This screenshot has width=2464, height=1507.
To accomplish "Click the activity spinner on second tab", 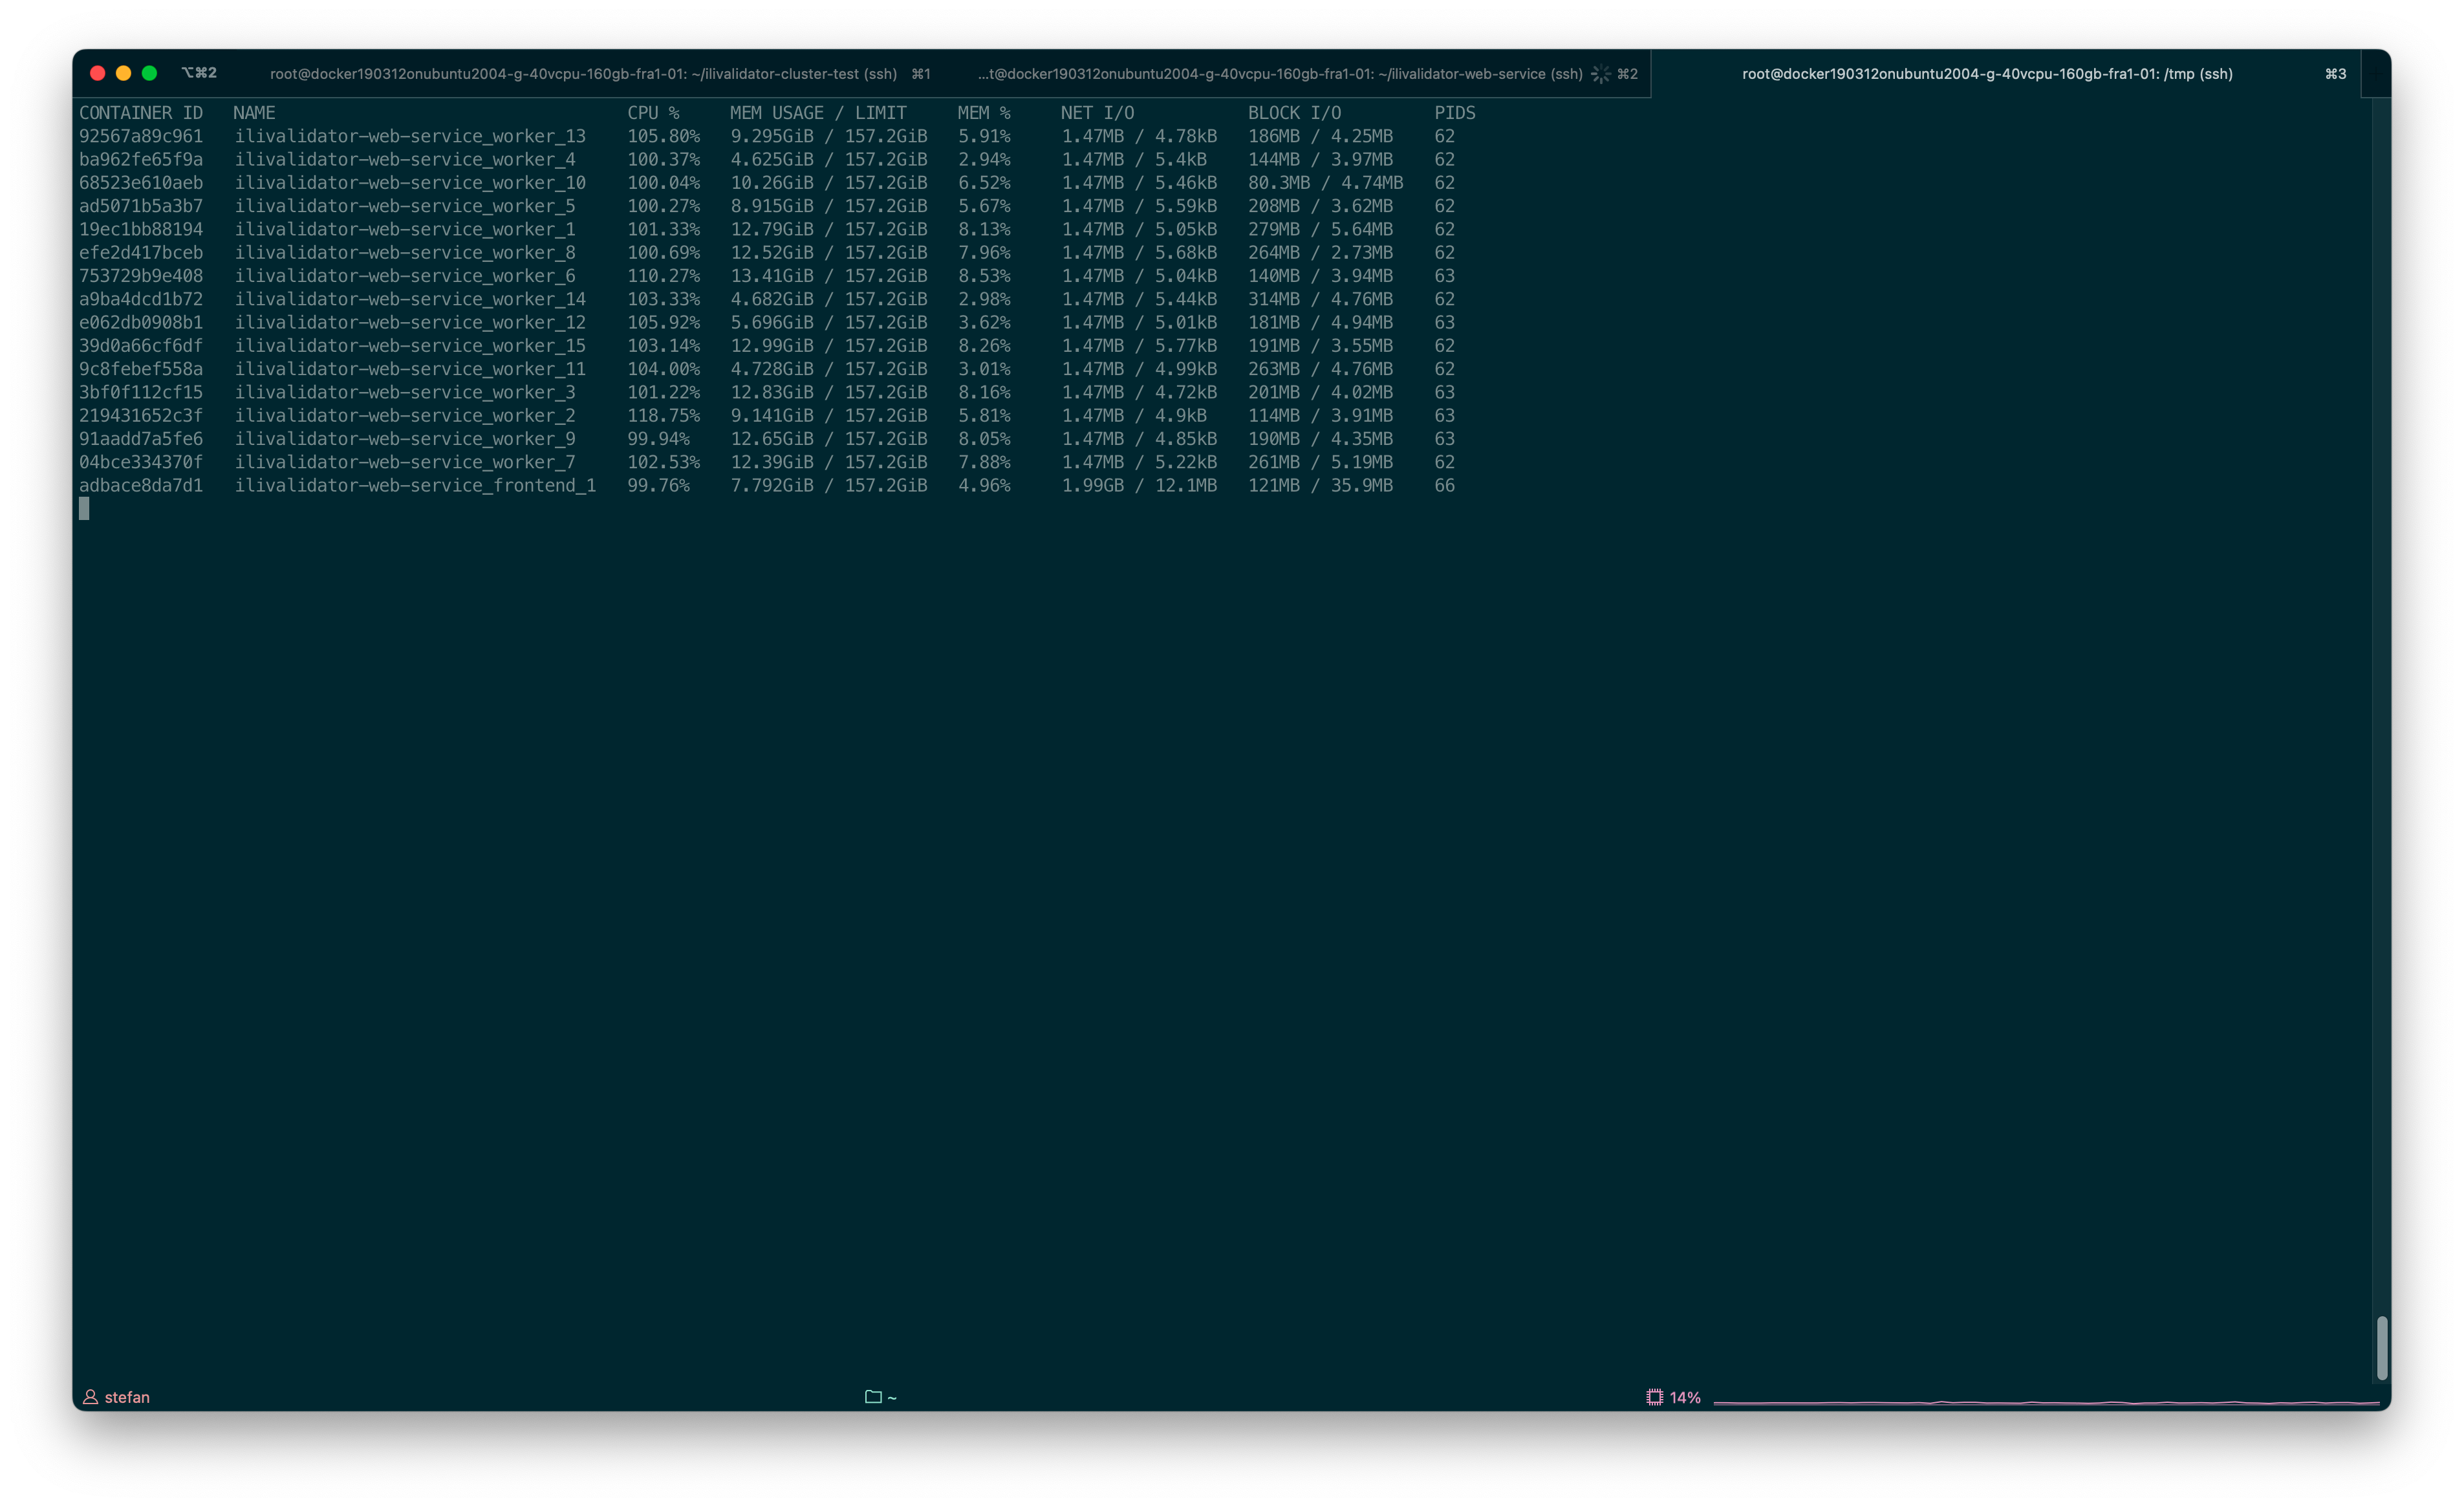I will coord(1600,74).
